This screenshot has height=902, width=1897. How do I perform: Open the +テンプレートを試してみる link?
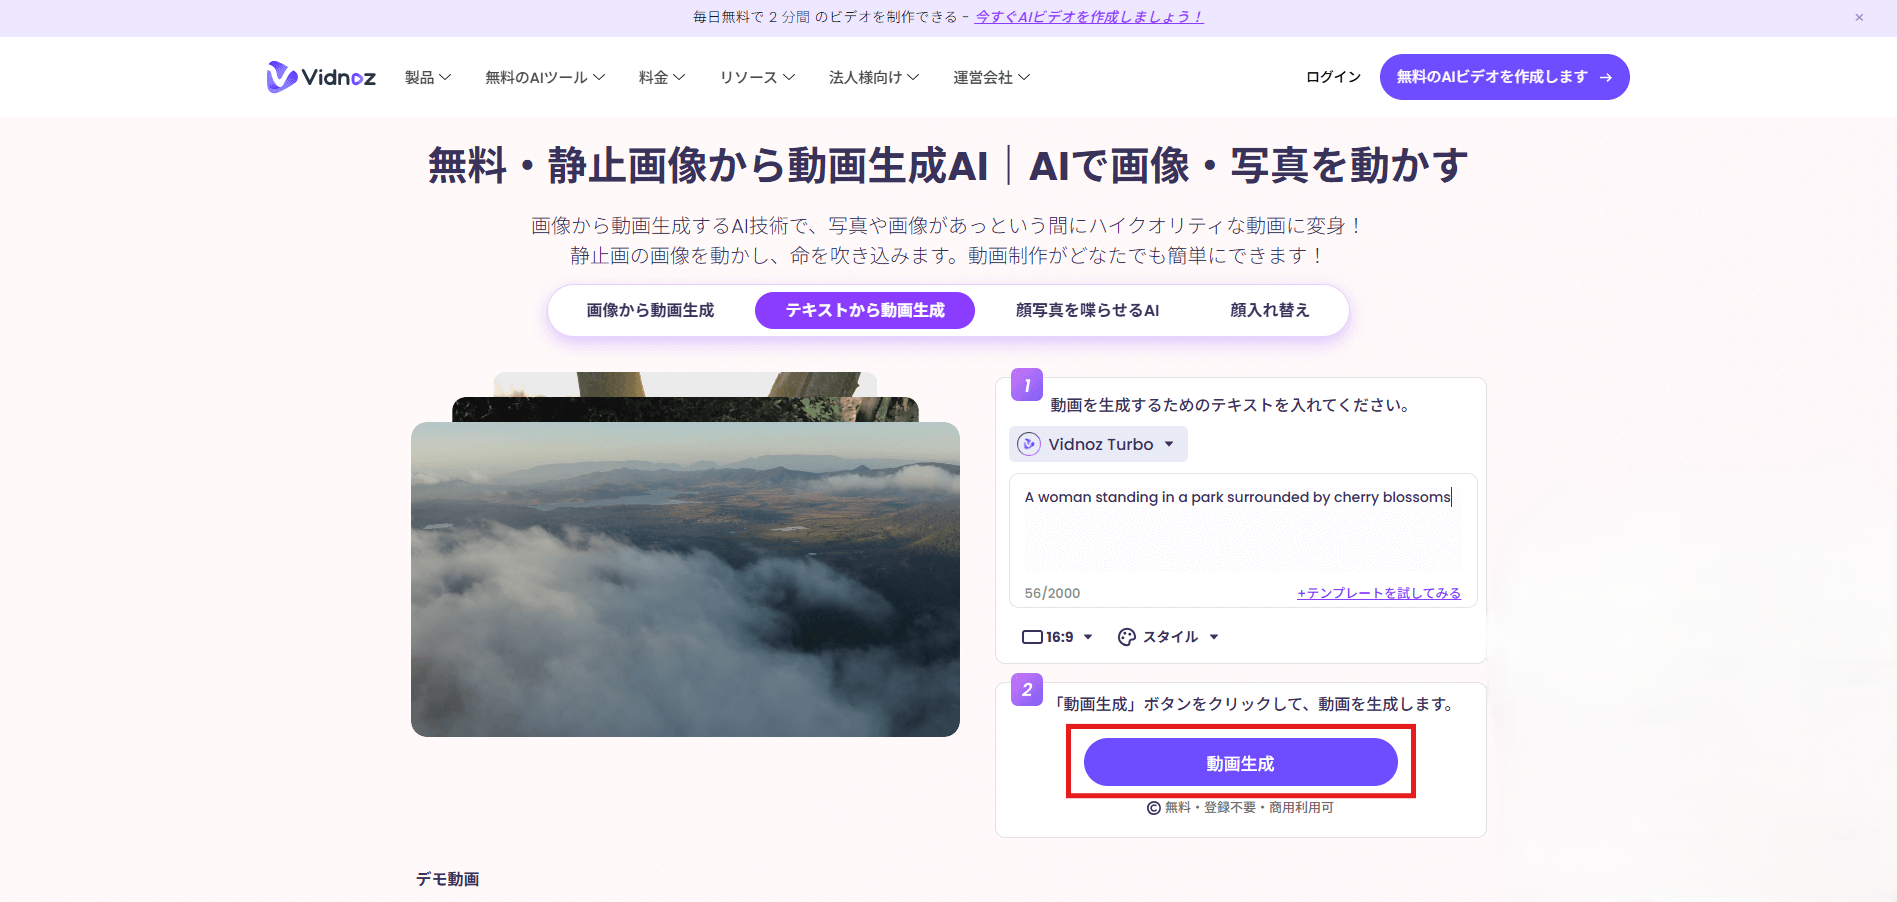pos(1378,592)
